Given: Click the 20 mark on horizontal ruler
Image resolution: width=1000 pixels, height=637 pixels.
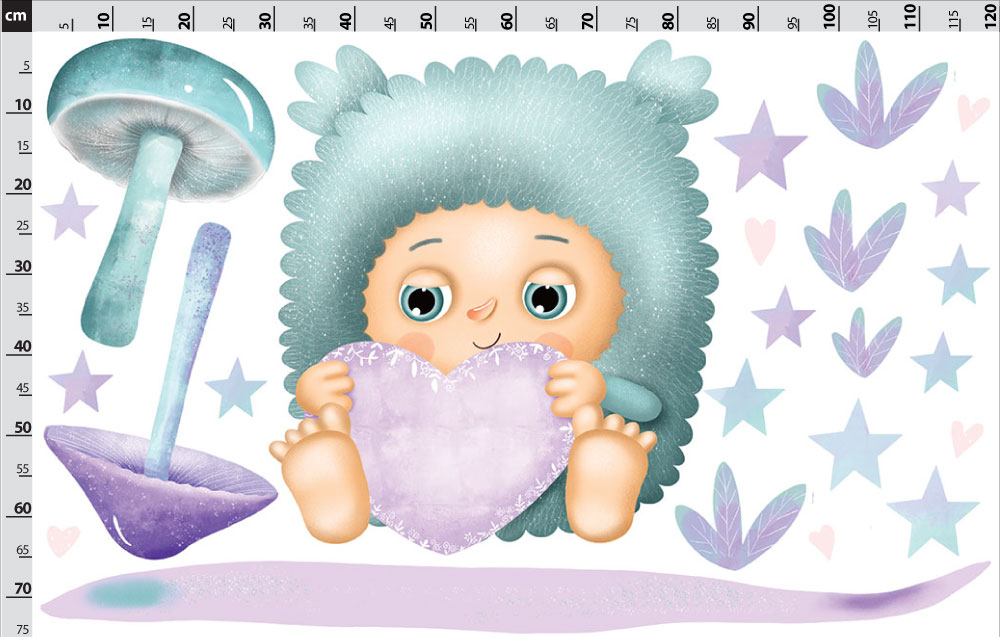Looking at the screenshot, I should click(x=185, y=20).
